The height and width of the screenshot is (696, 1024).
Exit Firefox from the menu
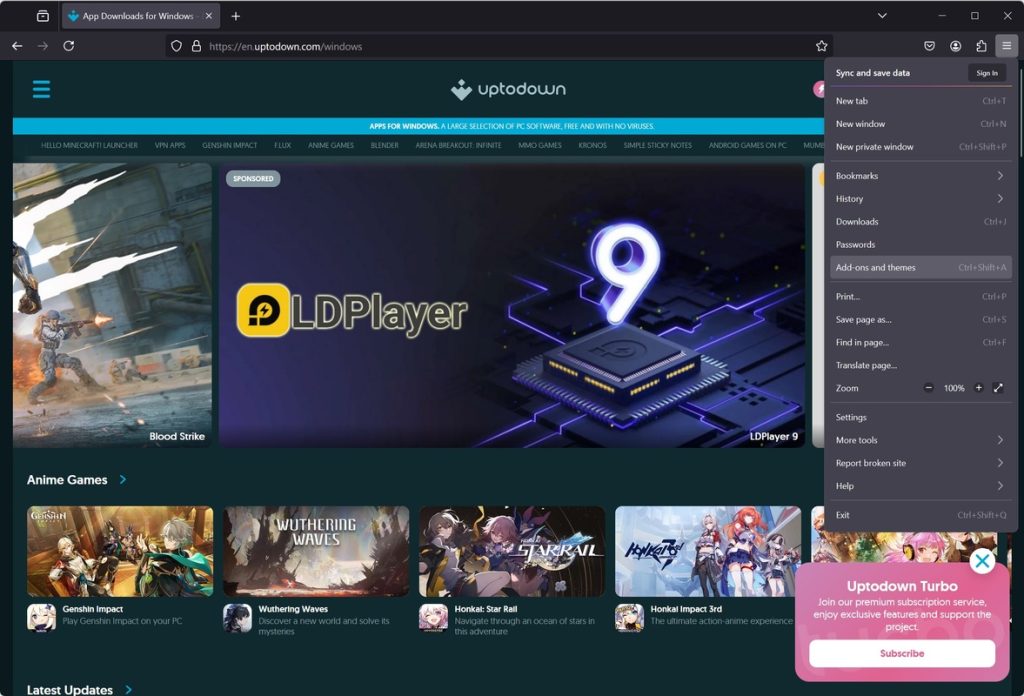920,515
